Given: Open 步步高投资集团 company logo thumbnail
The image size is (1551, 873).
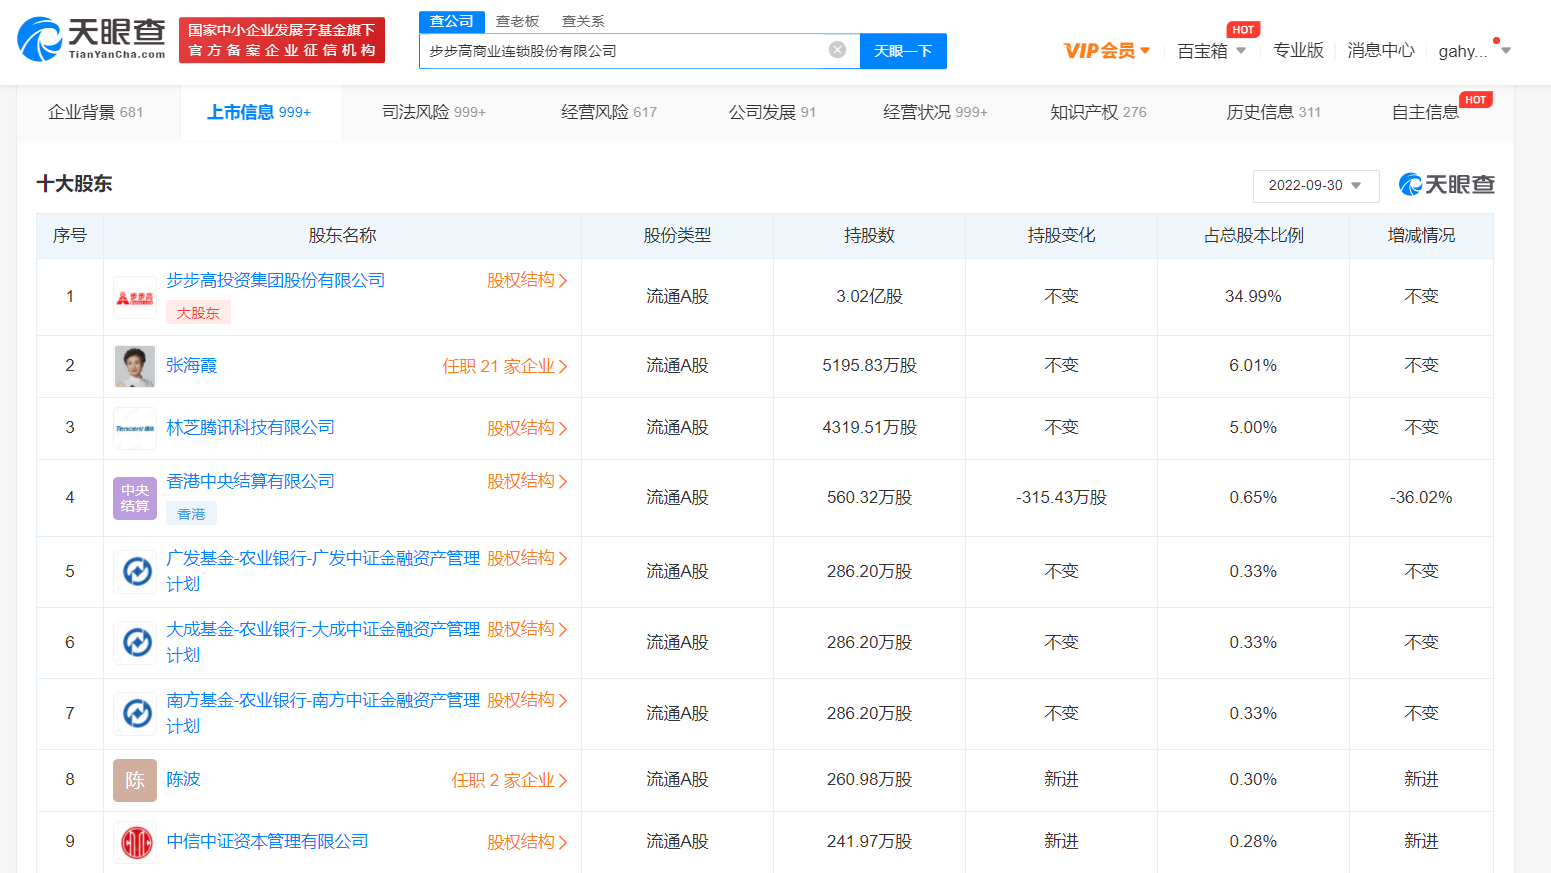Looking at the screenshot, I should pyautogui.click(x=135, y=297).
